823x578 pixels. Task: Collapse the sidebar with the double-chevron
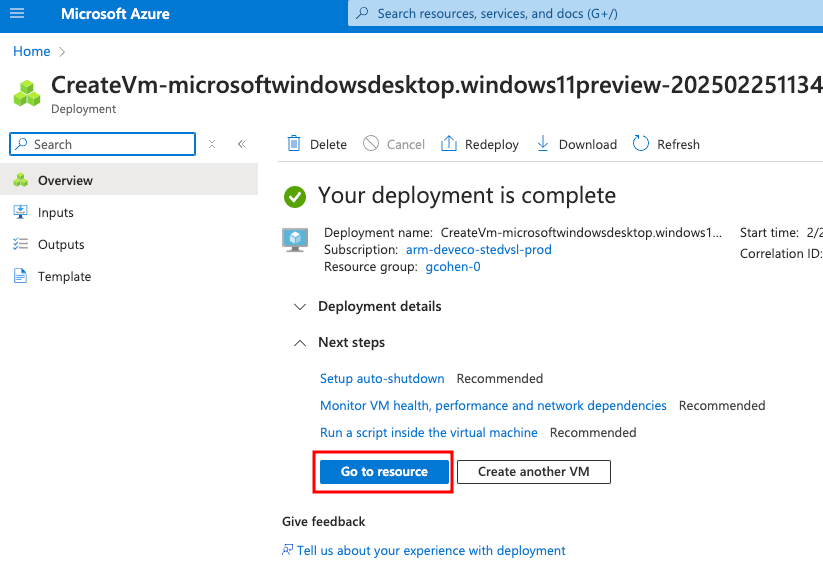242,144
